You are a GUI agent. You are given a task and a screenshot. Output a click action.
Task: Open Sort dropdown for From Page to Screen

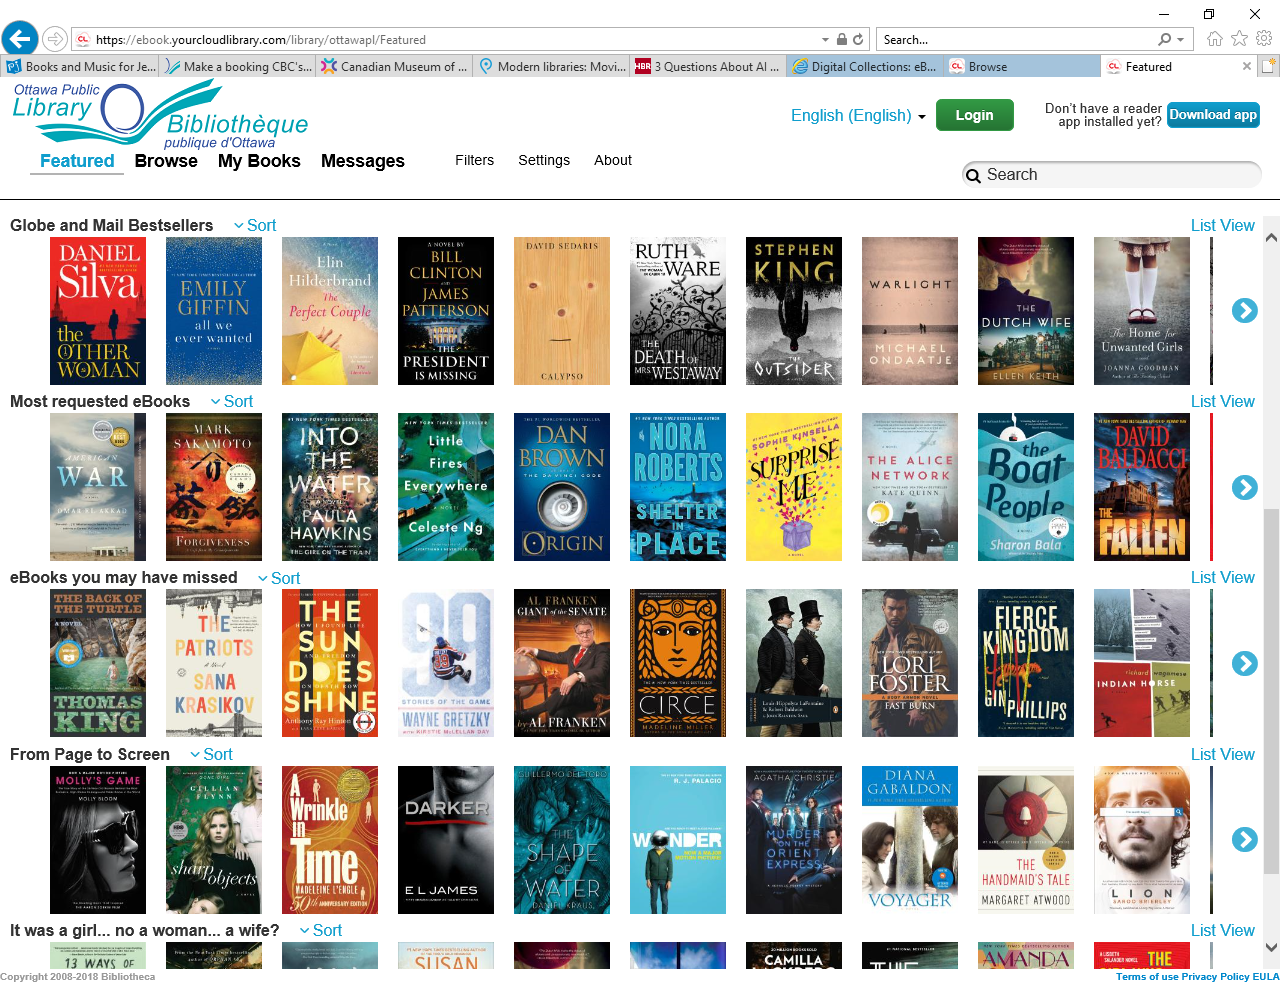(x=211, y=755)
